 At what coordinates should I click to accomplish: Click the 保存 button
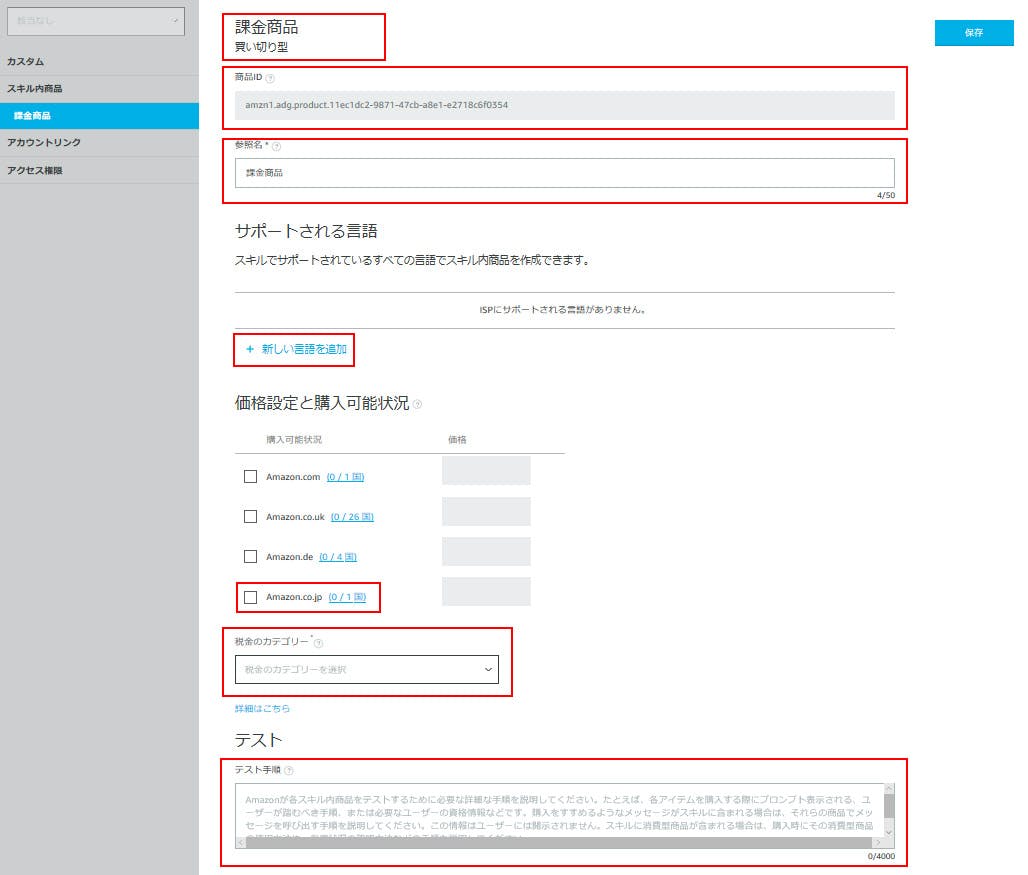[973, 33]
